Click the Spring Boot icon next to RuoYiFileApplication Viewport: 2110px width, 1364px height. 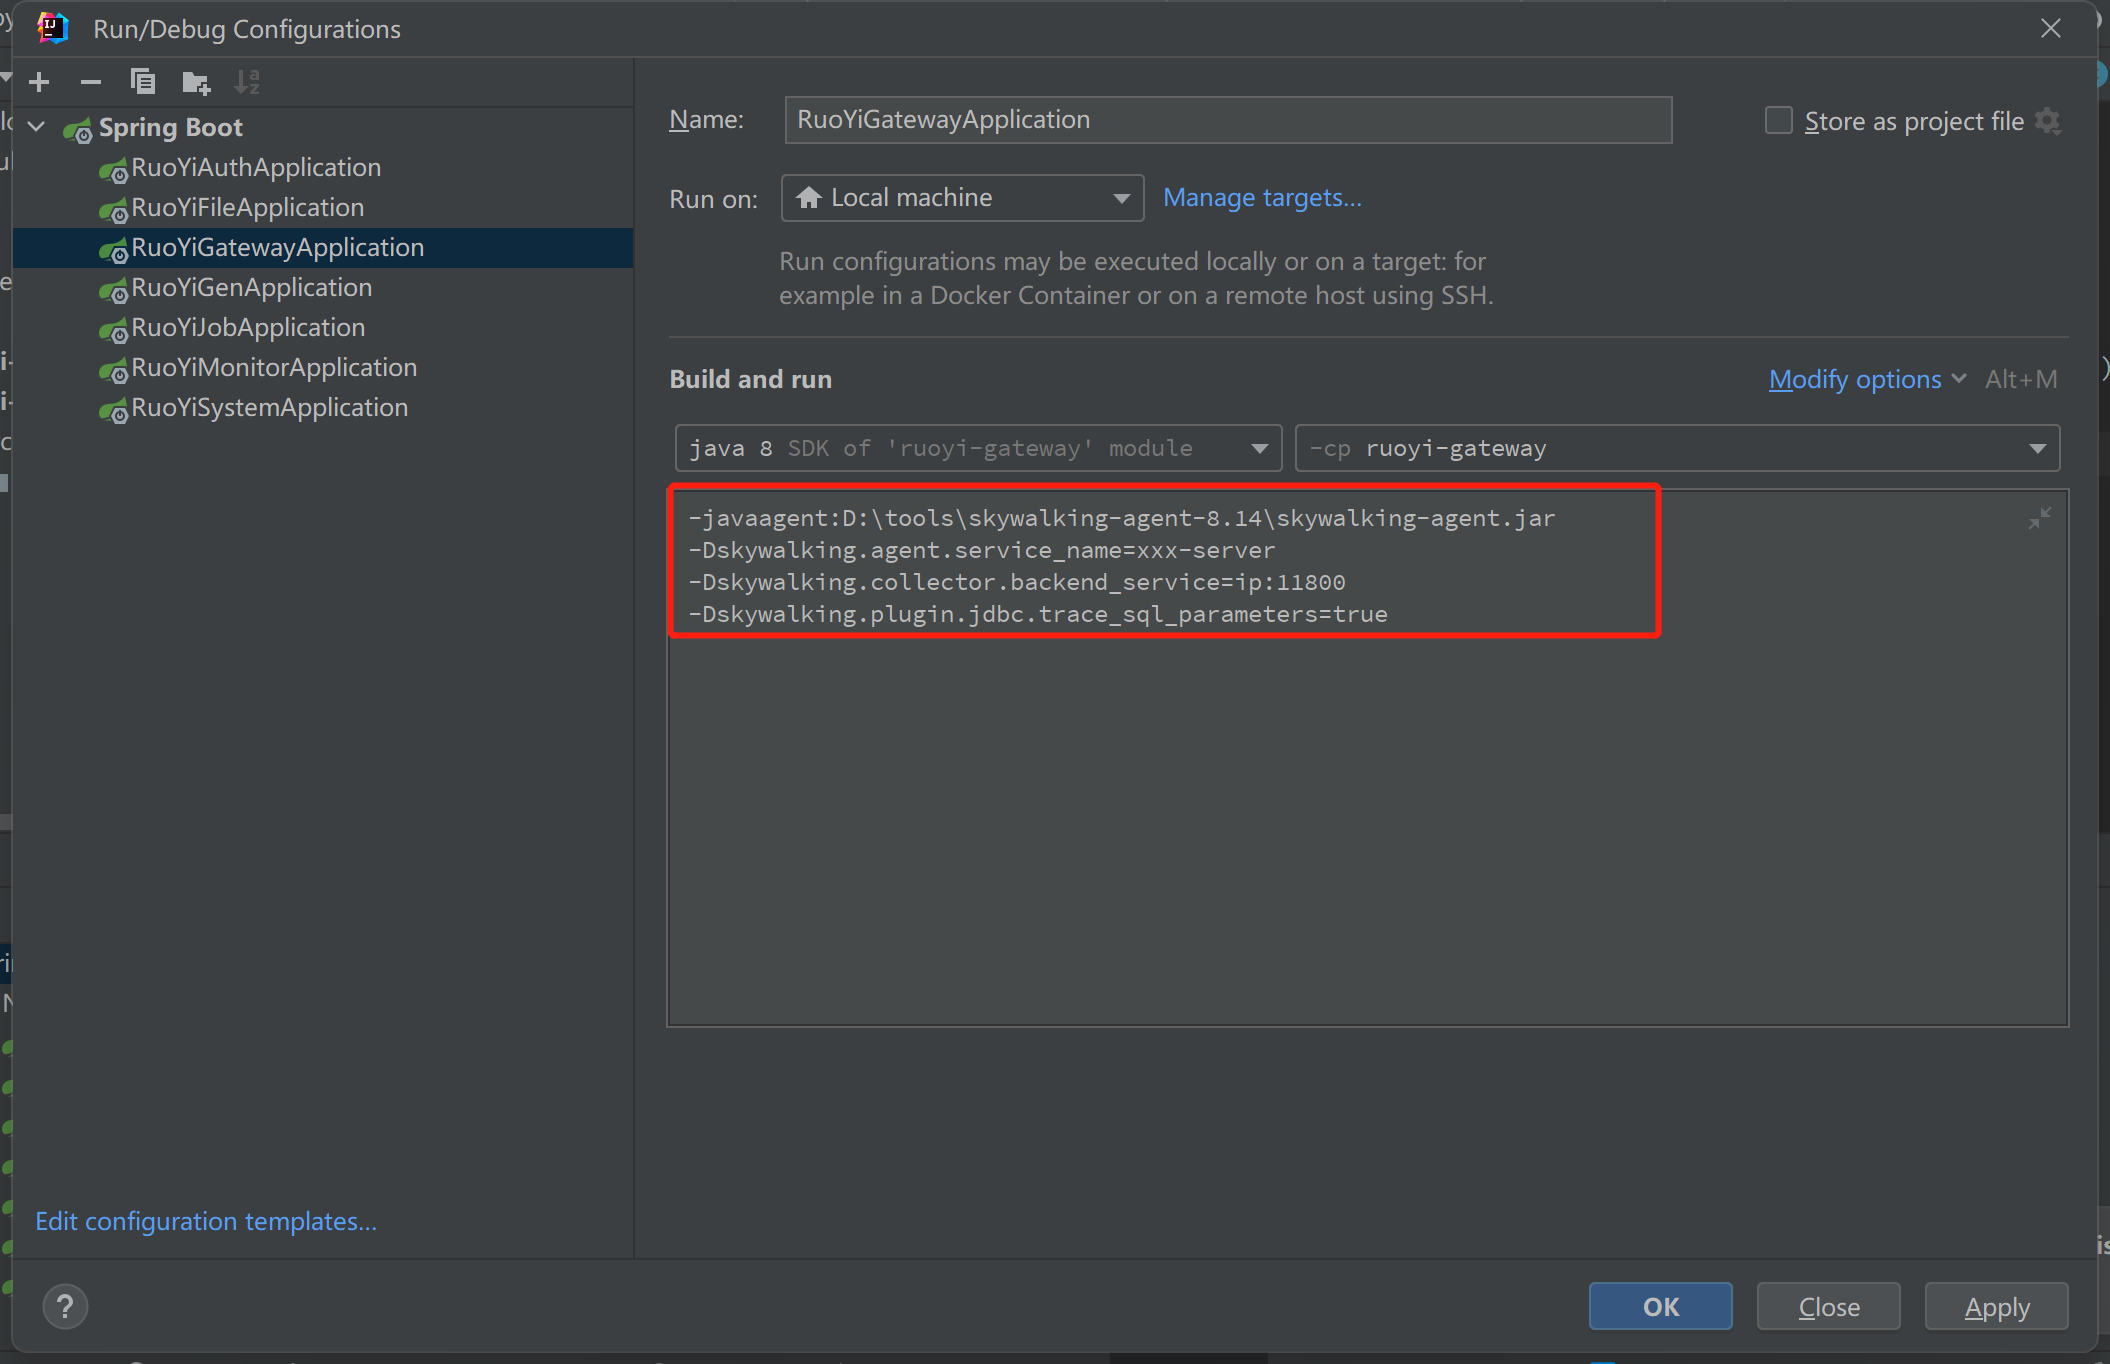coord(113,210)
